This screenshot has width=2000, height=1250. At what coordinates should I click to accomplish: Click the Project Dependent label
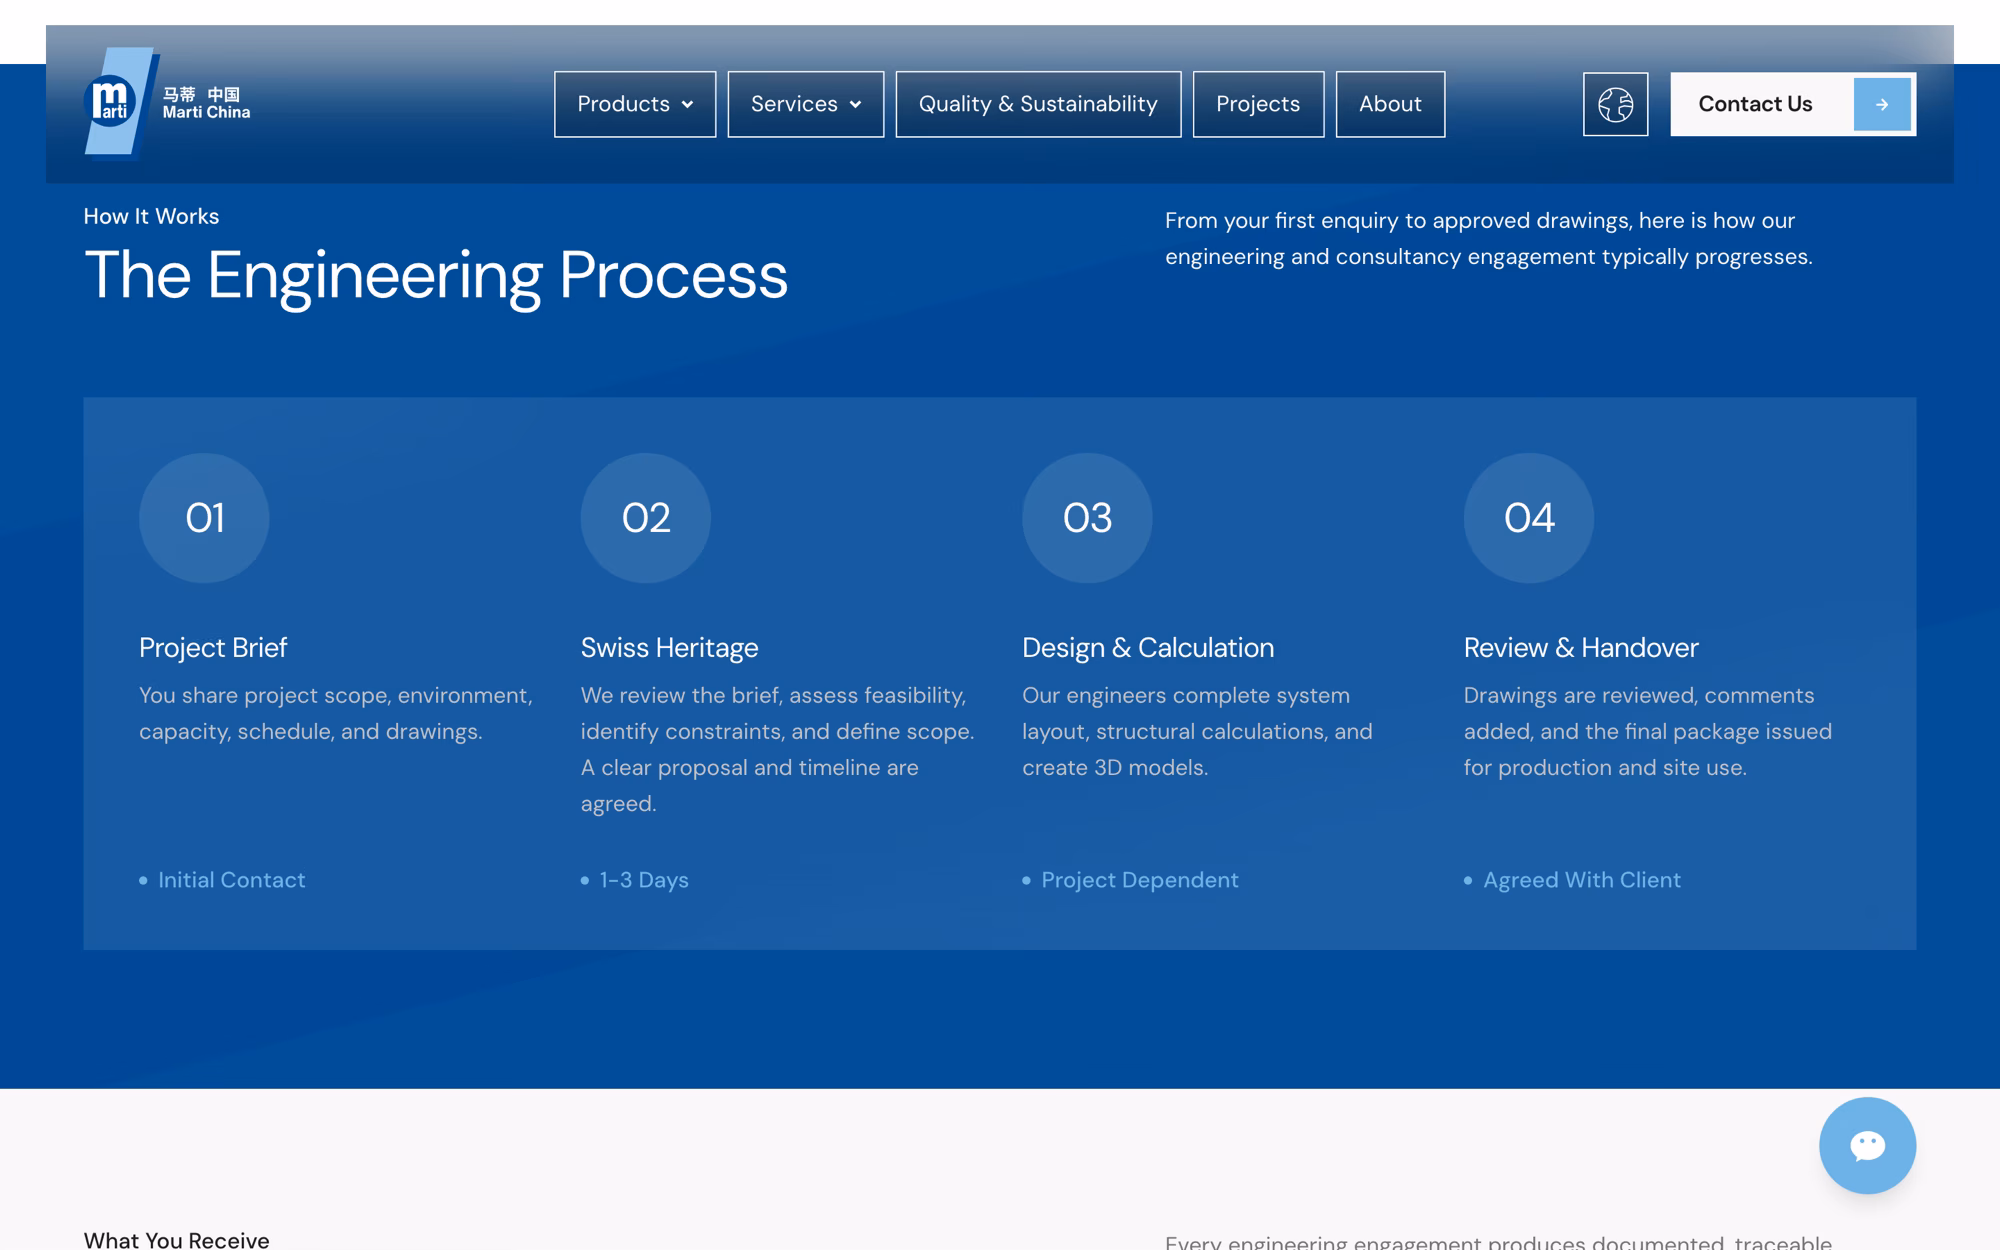(1140, 880)
